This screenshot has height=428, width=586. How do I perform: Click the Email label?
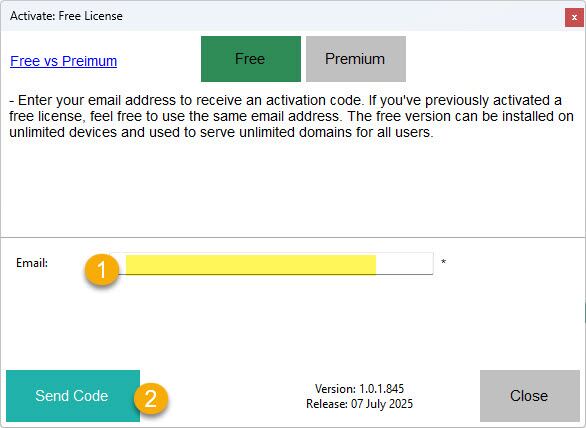(32, 263)
